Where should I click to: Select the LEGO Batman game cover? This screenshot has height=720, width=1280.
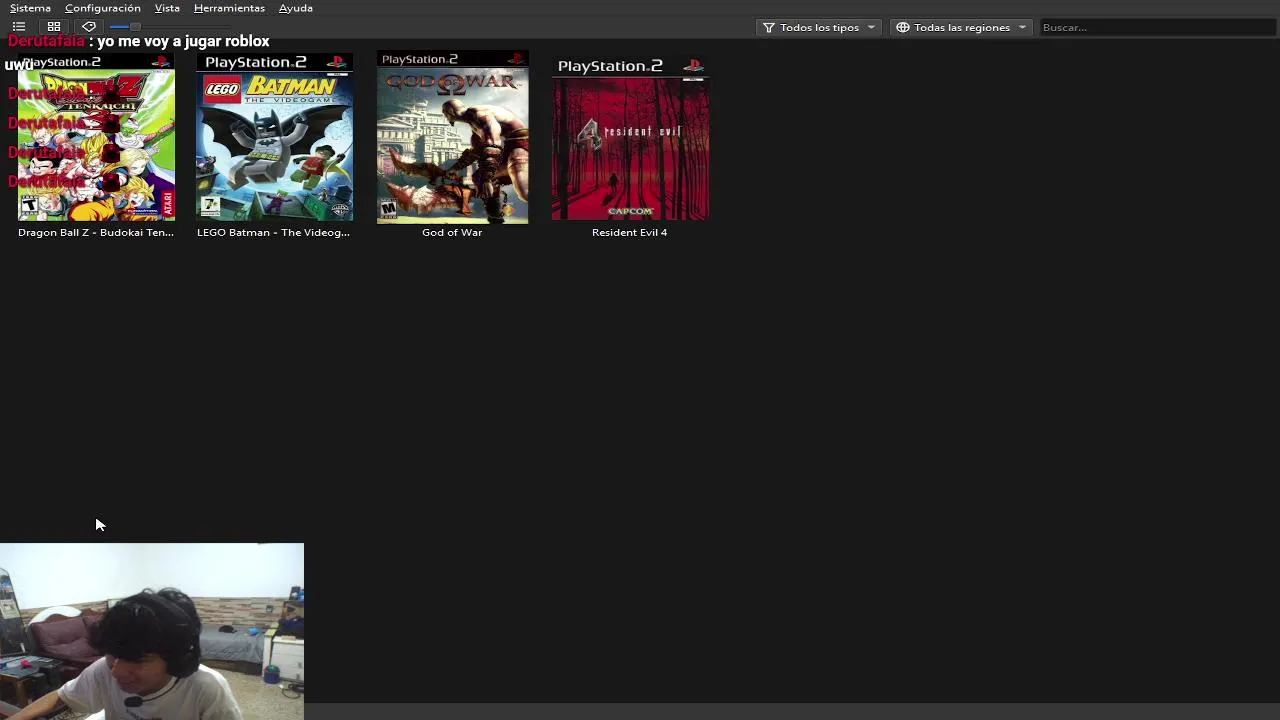(274, 137)
